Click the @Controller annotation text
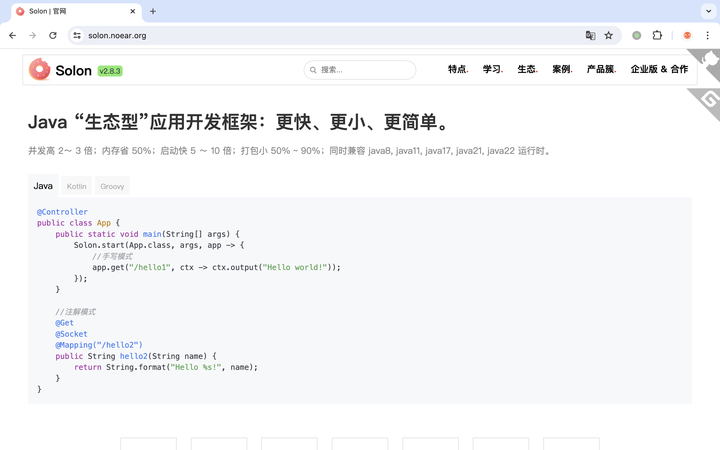Image resolution: width=720 pixels, height=450 pixels. tap(62, 212)
